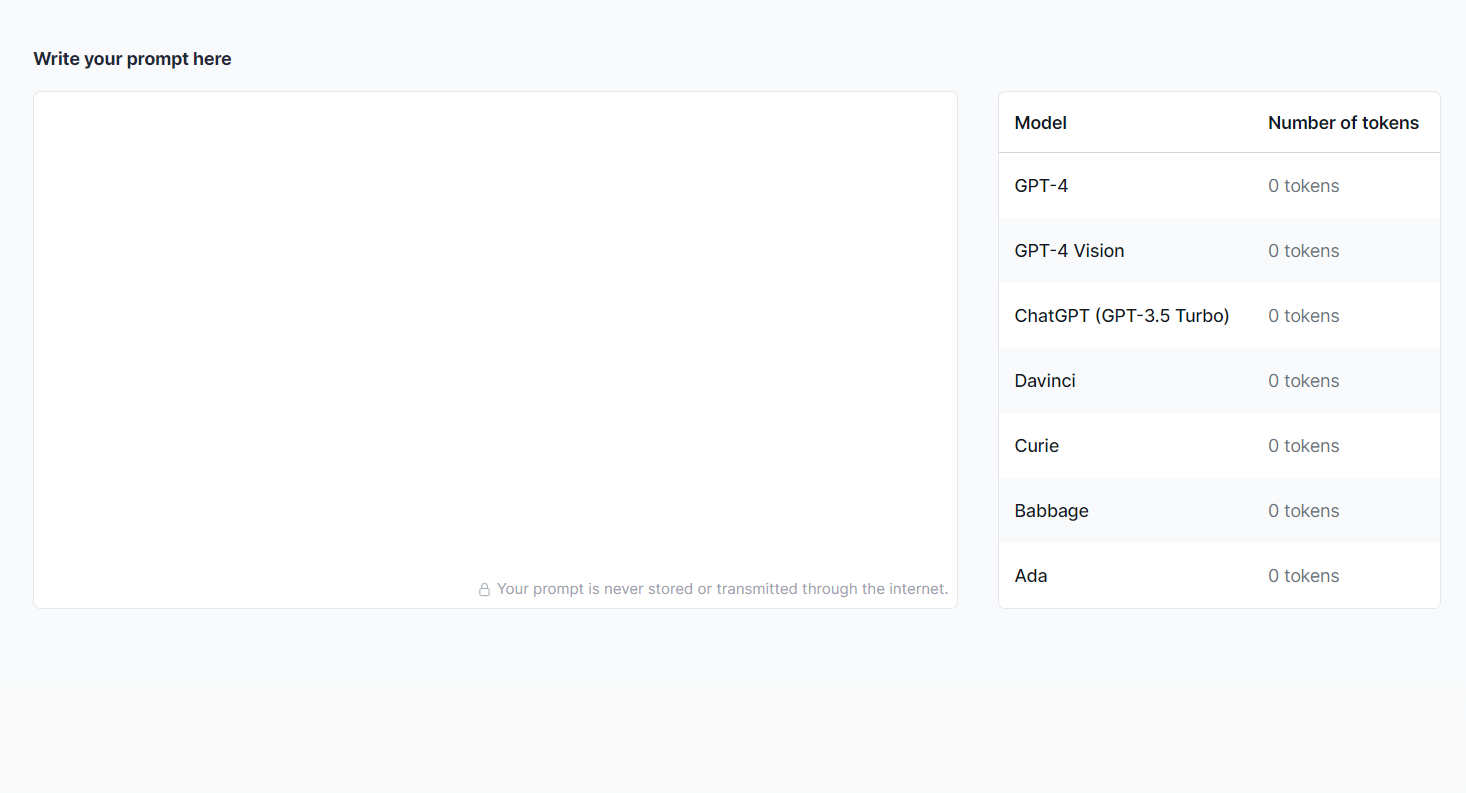Select the ChatGPT (GPT-3.5 Turbo) row

pos(1121,316)
